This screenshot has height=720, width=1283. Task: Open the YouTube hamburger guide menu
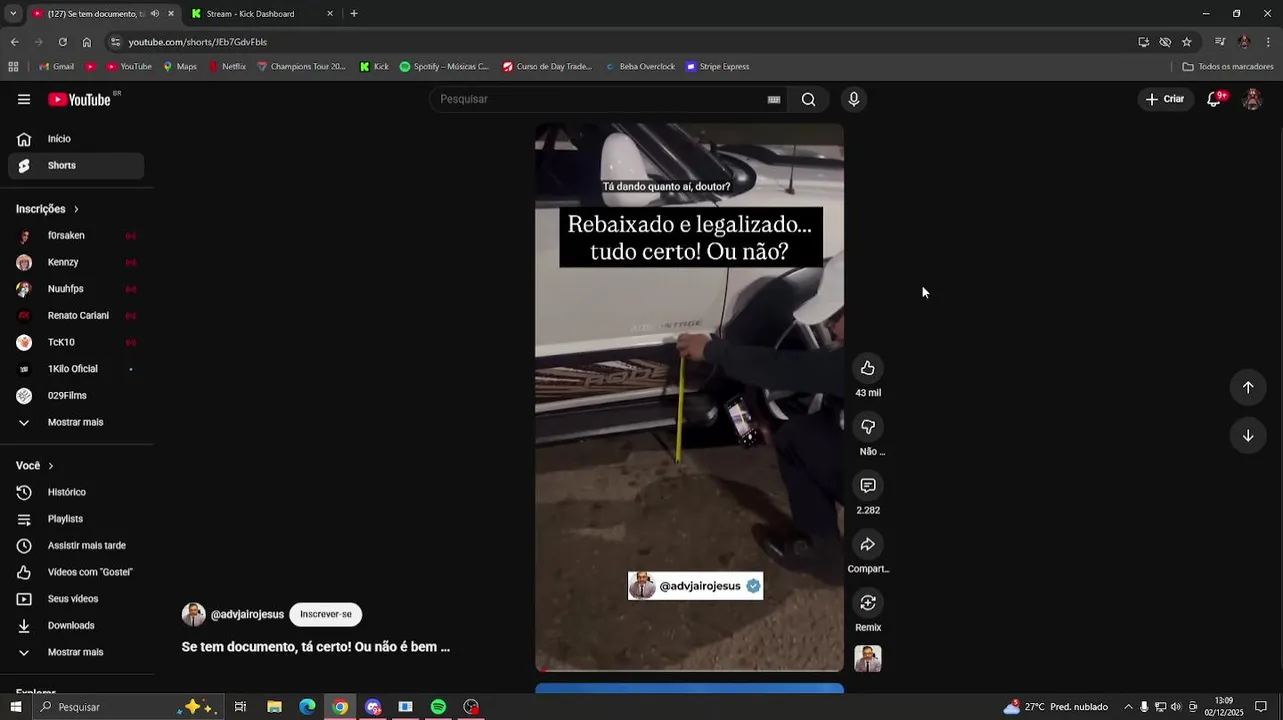(24, 99)
